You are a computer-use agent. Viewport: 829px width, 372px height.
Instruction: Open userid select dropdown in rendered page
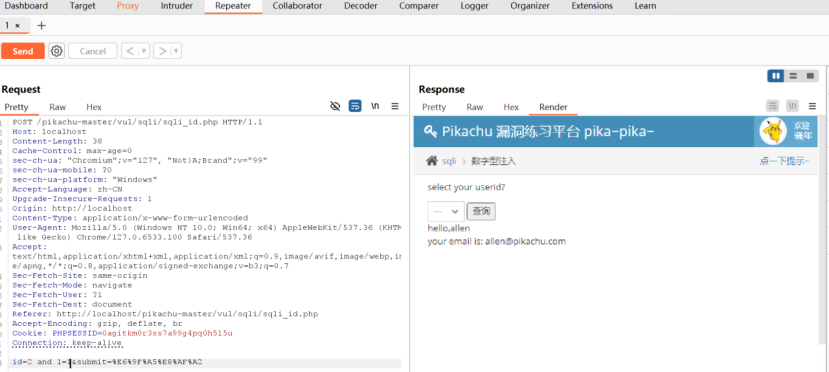(446, 211)
